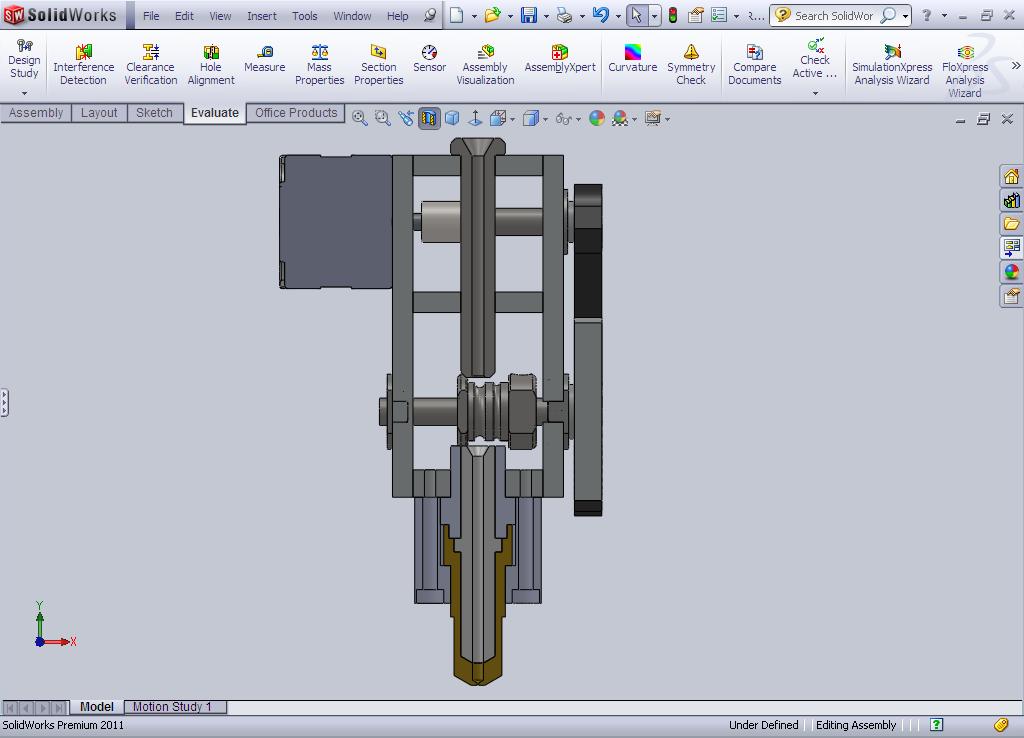Open the Display Style dropdown

pyautogui.click(x=545, y=119)
